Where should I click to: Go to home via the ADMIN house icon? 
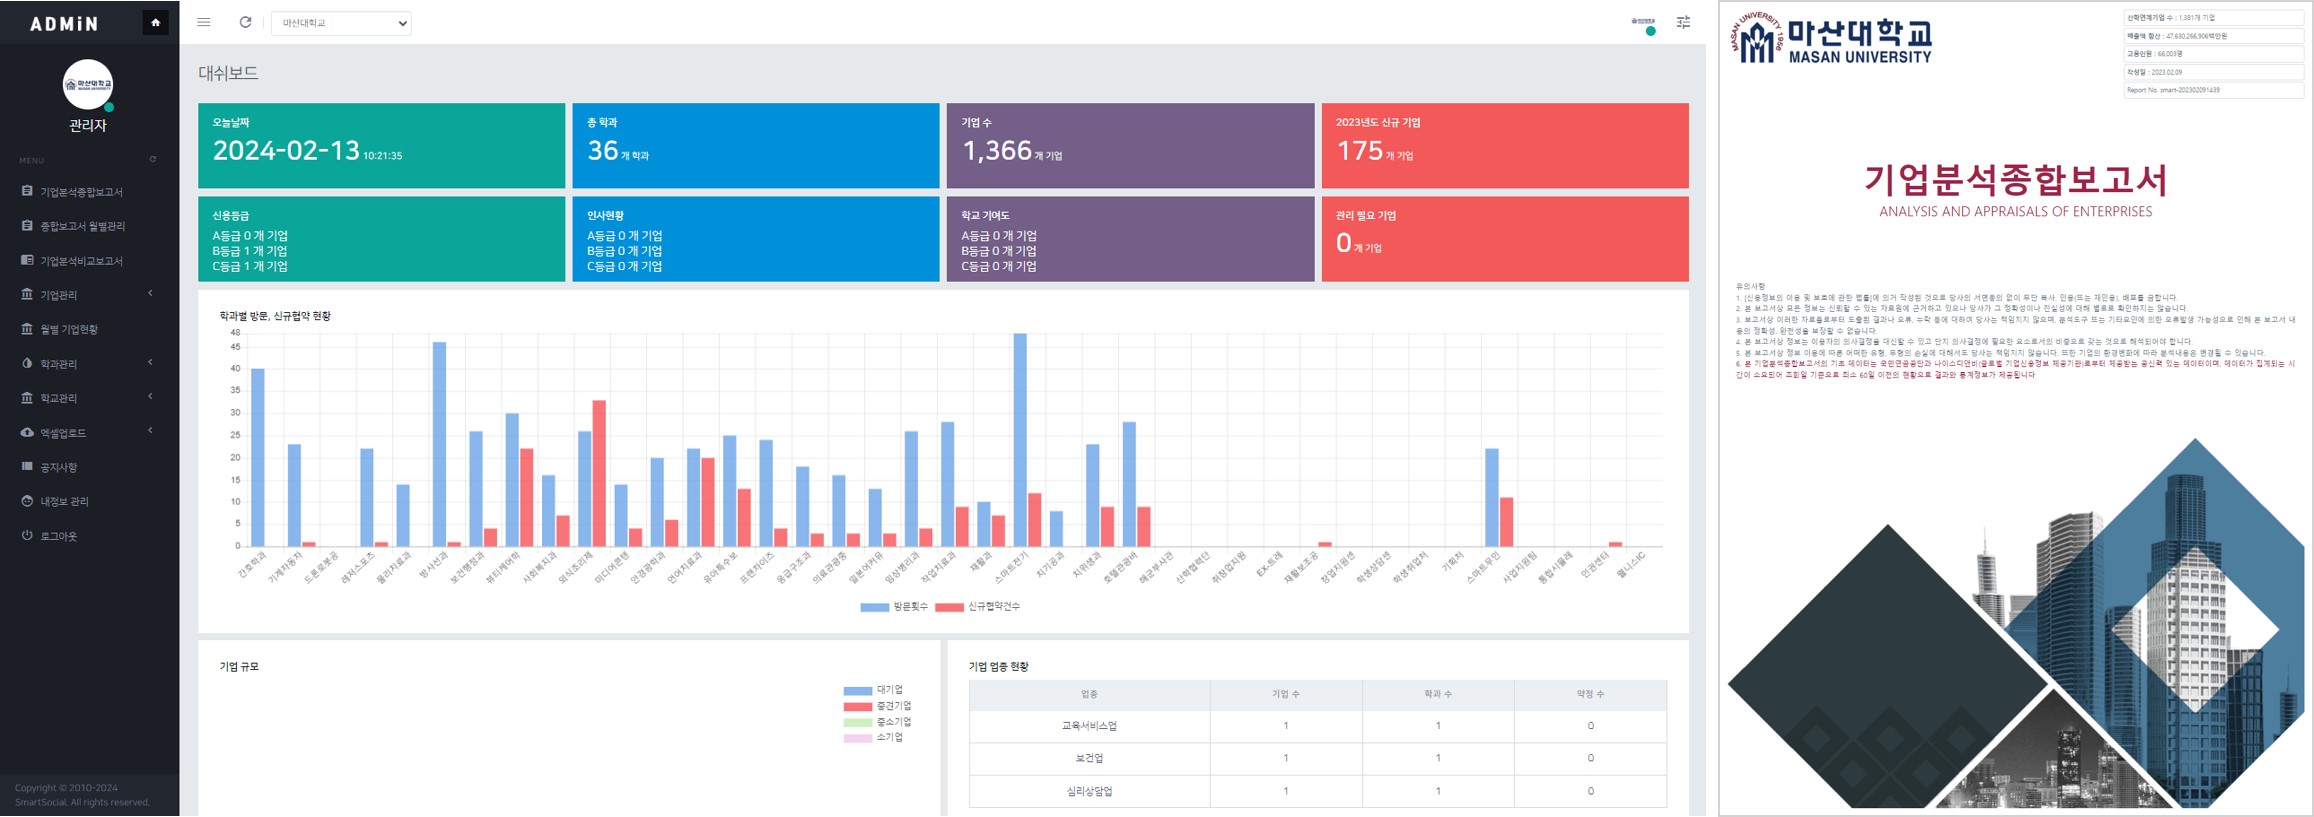point(155,22)
